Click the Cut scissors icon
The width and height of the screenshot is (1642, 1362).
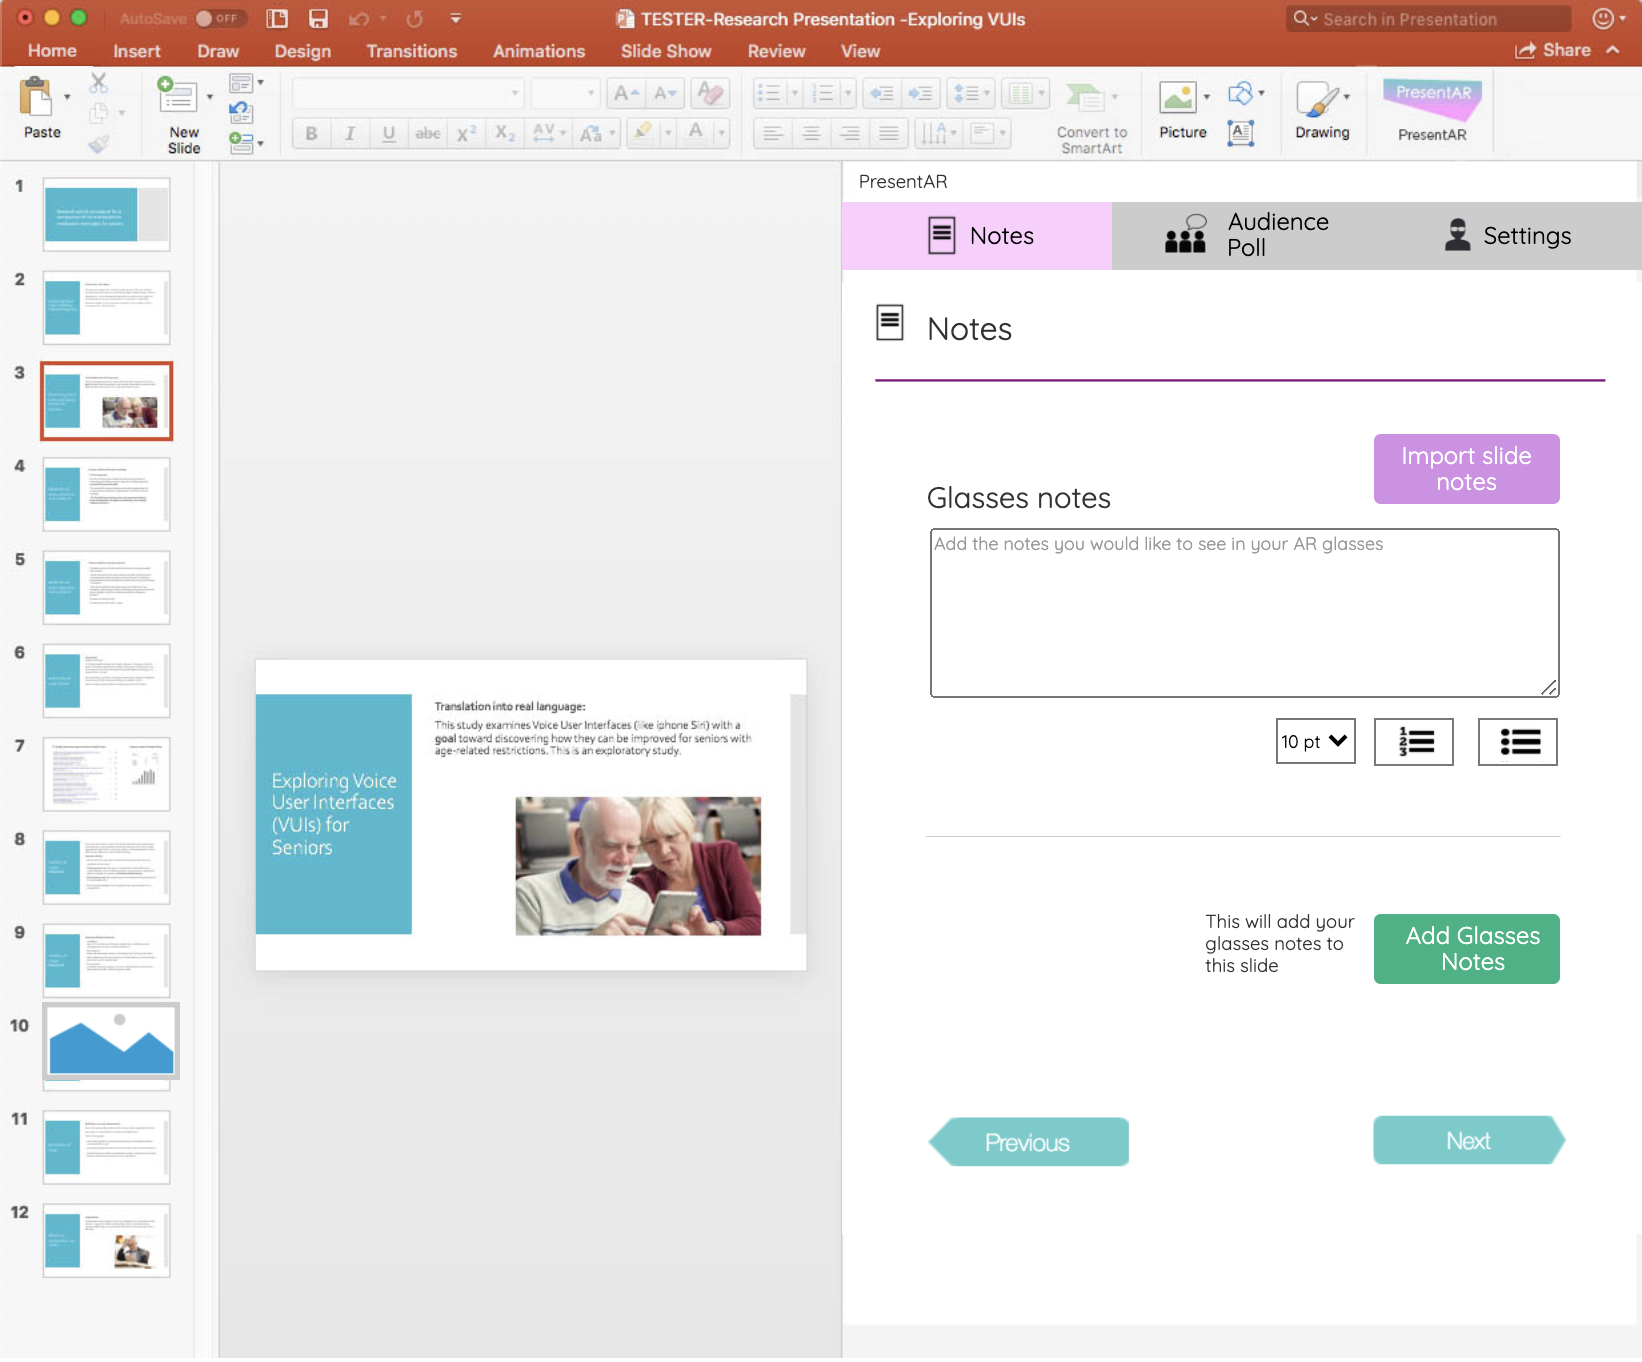pos(98,83)
